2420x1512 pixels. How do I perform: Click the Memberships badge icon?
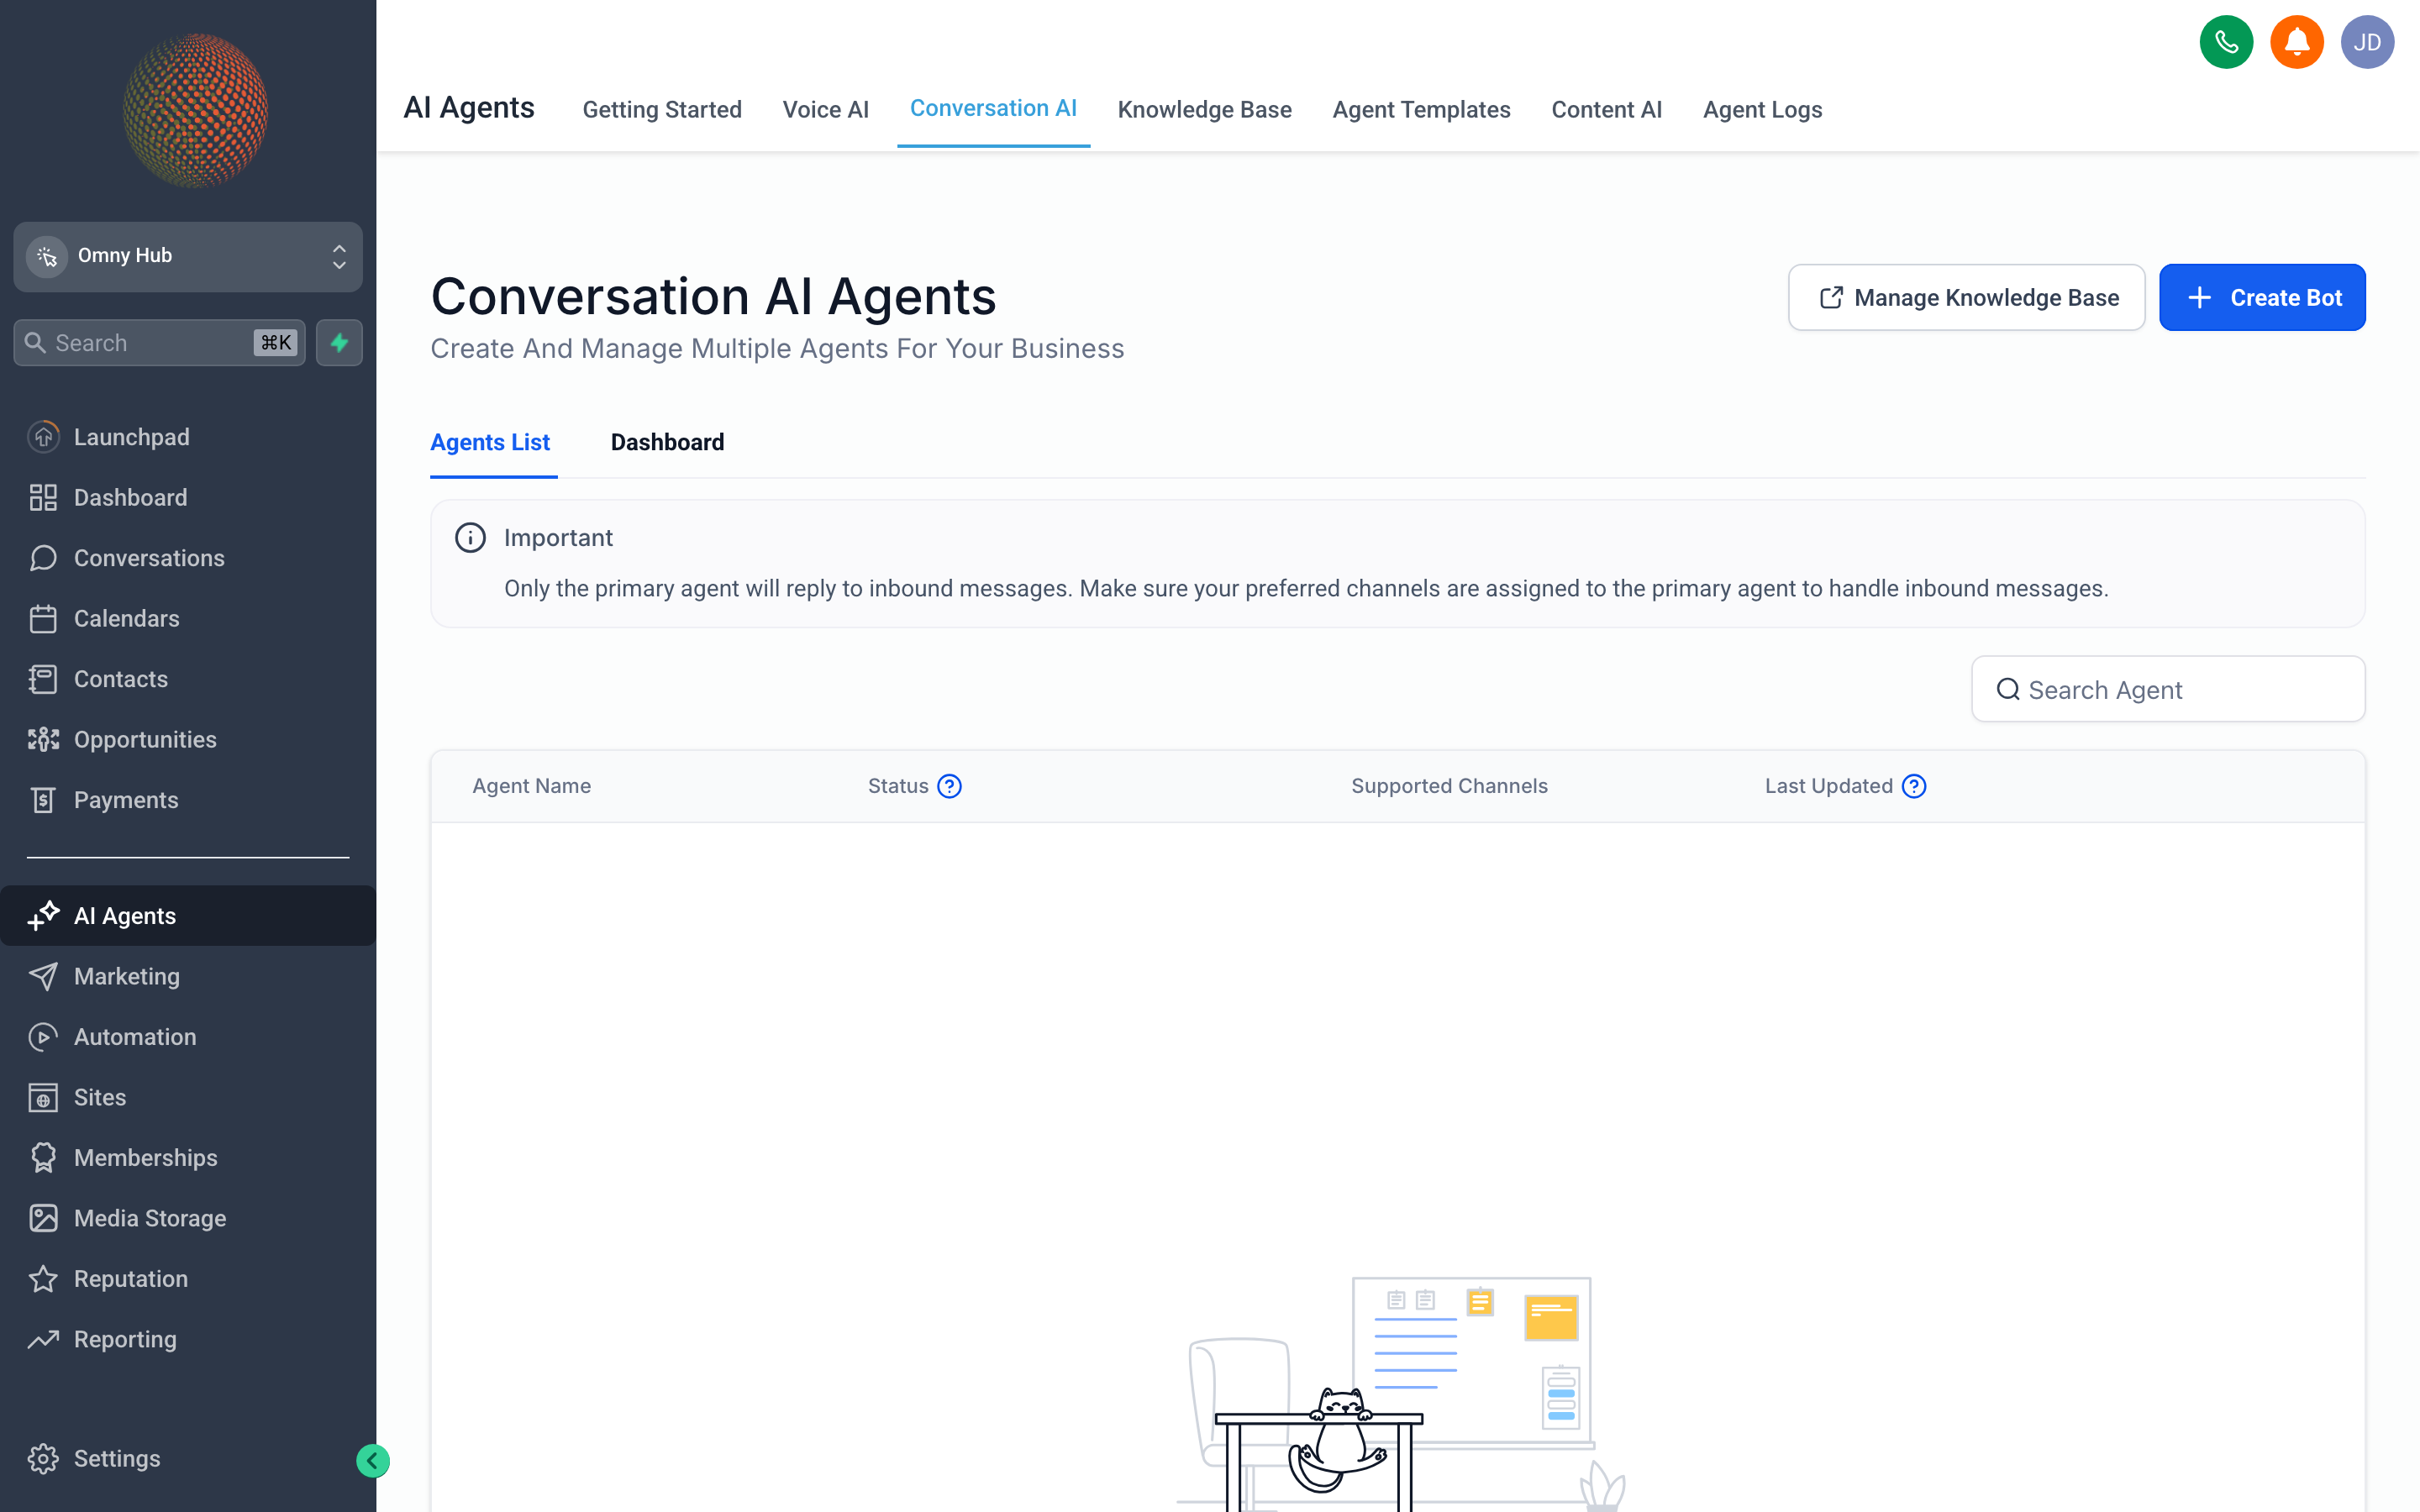pos(43,1158)
